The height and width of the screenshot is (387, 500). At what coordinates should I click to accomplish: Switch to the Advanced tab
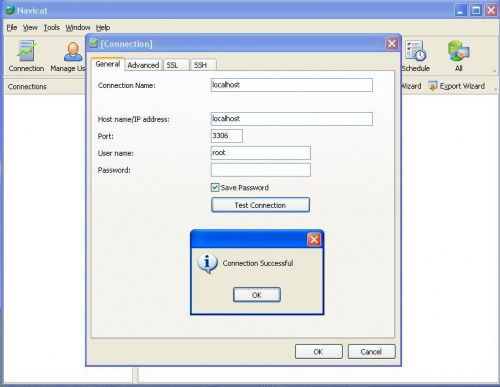143,65
